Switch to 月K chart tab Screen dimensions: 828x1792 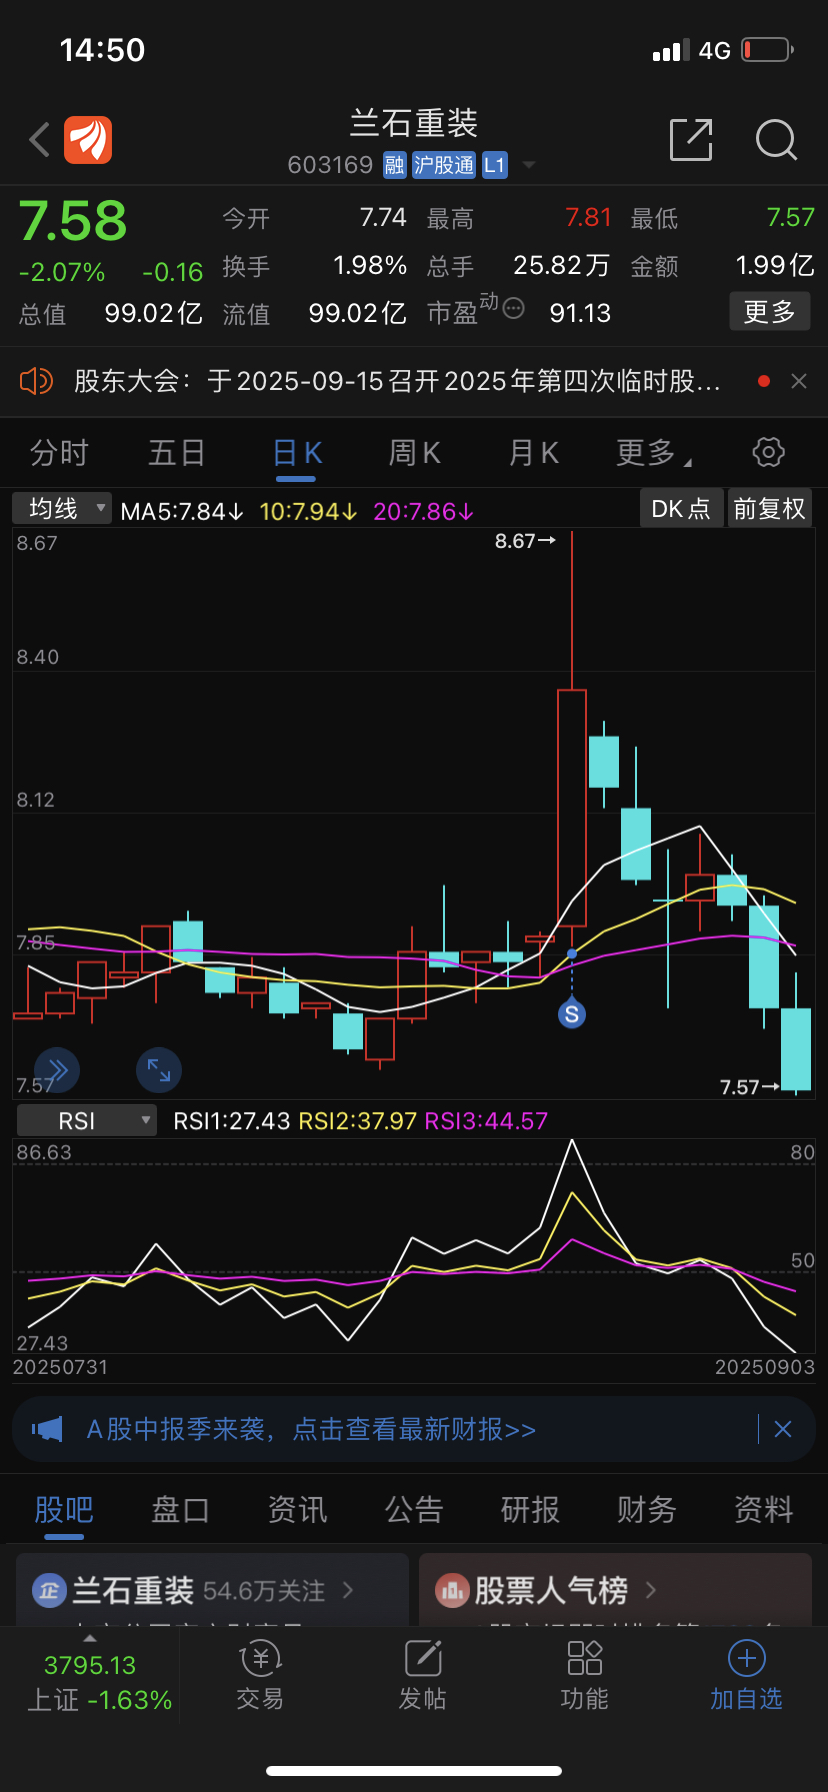(533, 453)
